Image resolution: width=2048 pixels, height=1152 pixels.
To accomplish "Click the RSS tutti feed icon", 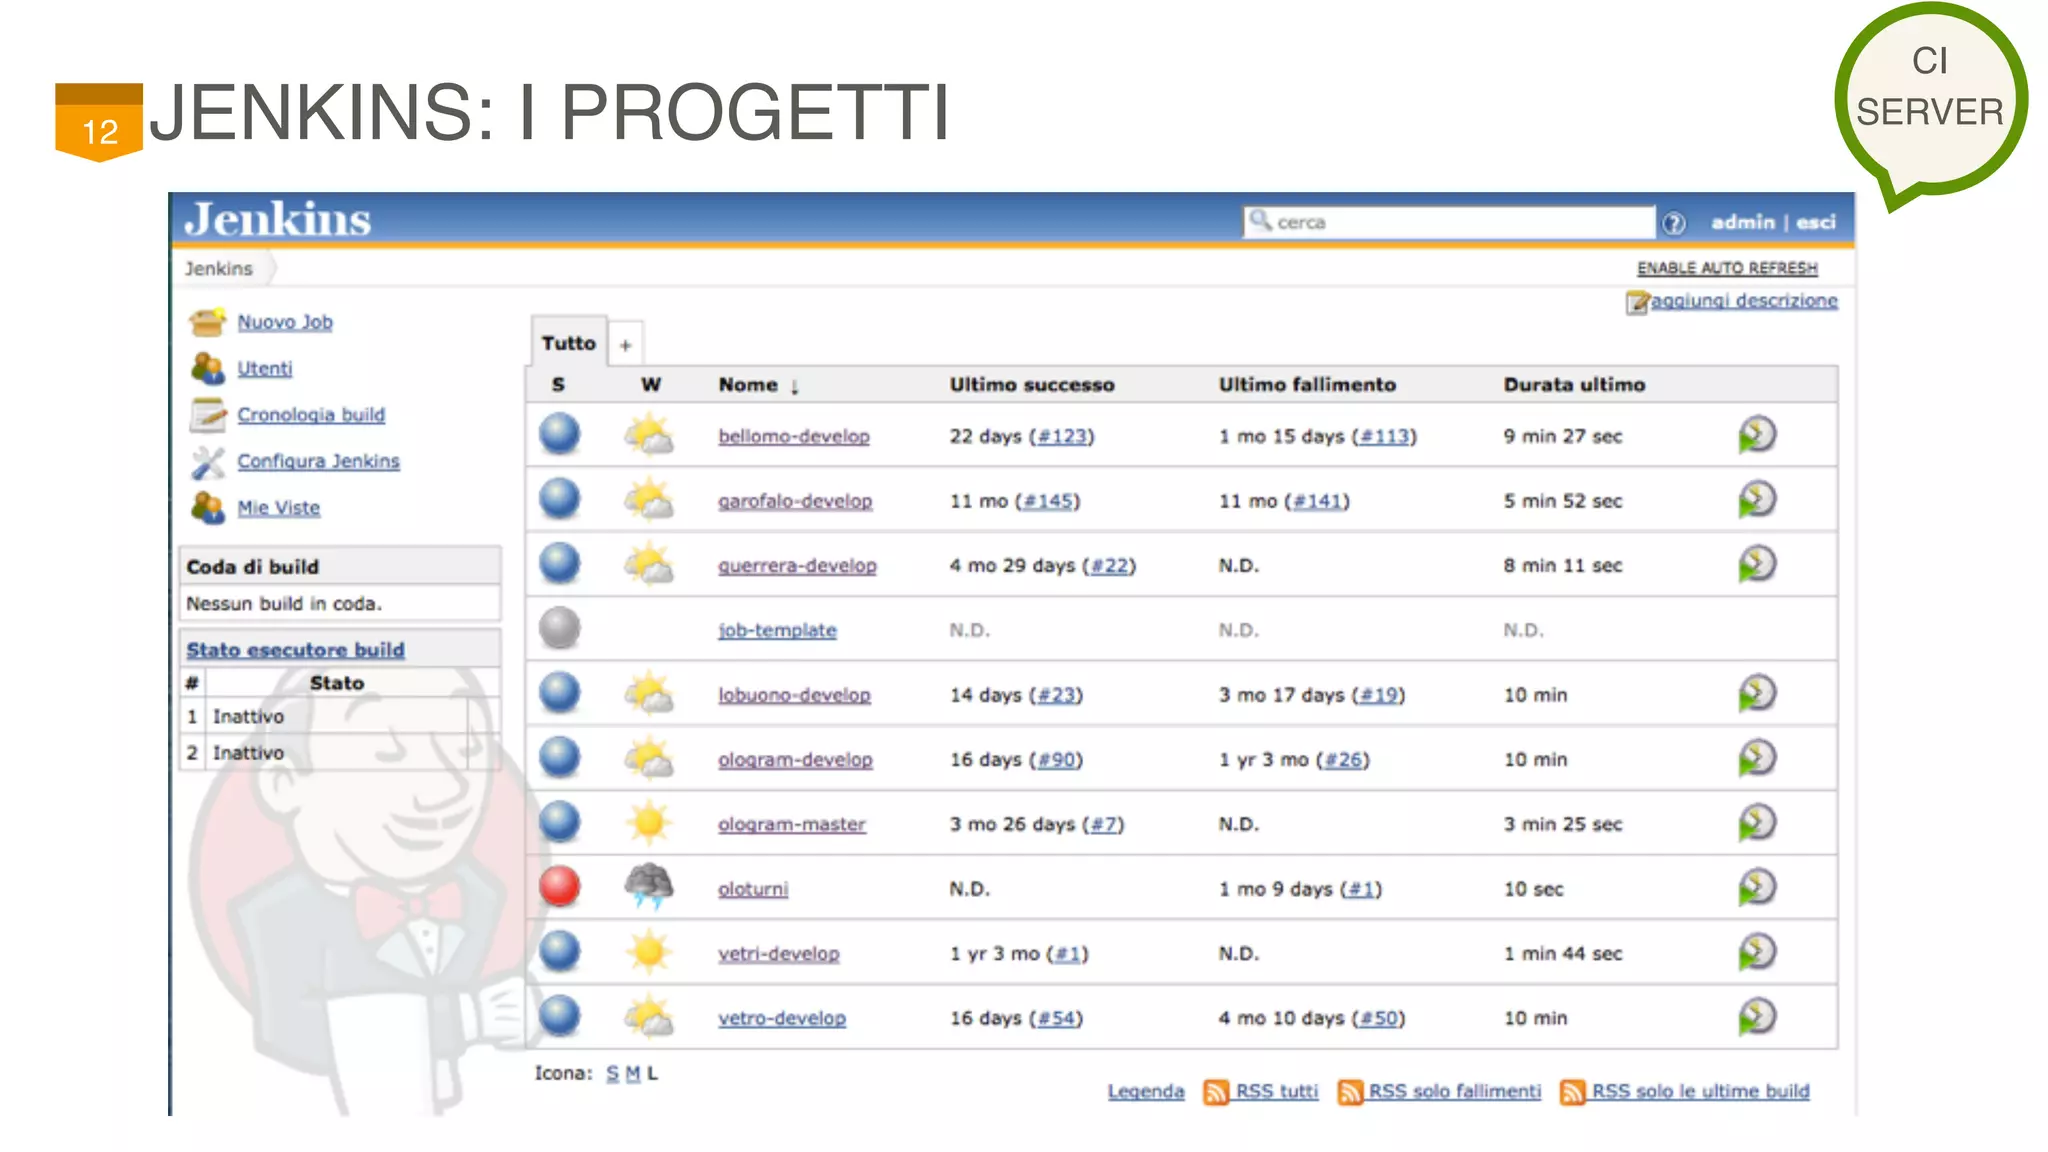I will (1216, 1092).
